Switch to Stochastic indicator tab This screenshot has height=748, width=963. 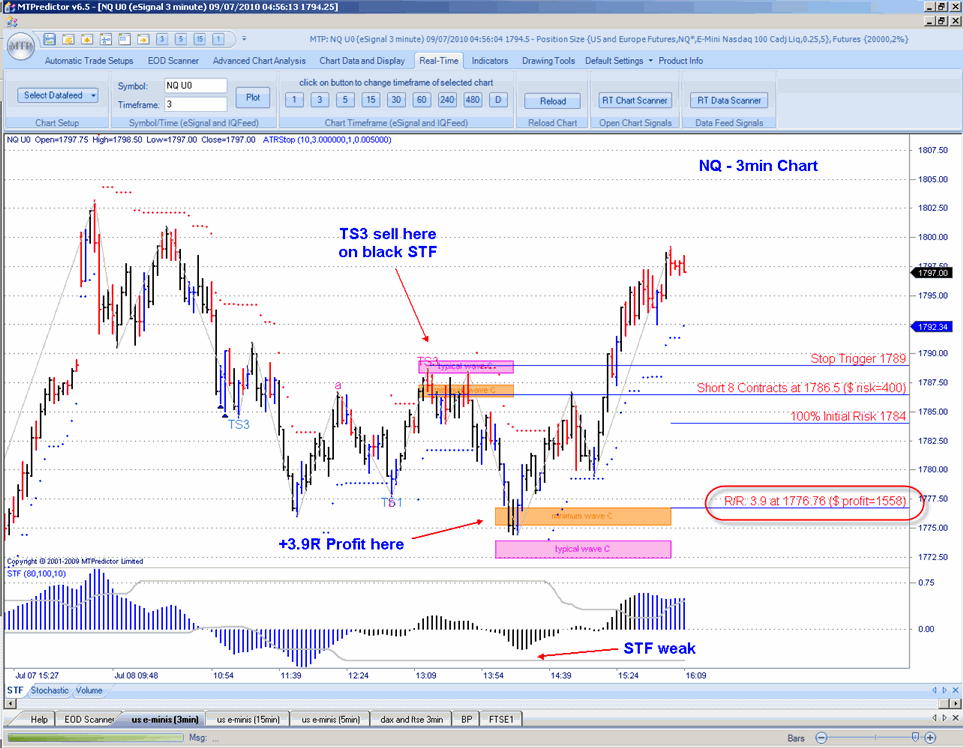click(x=50, y=690)
